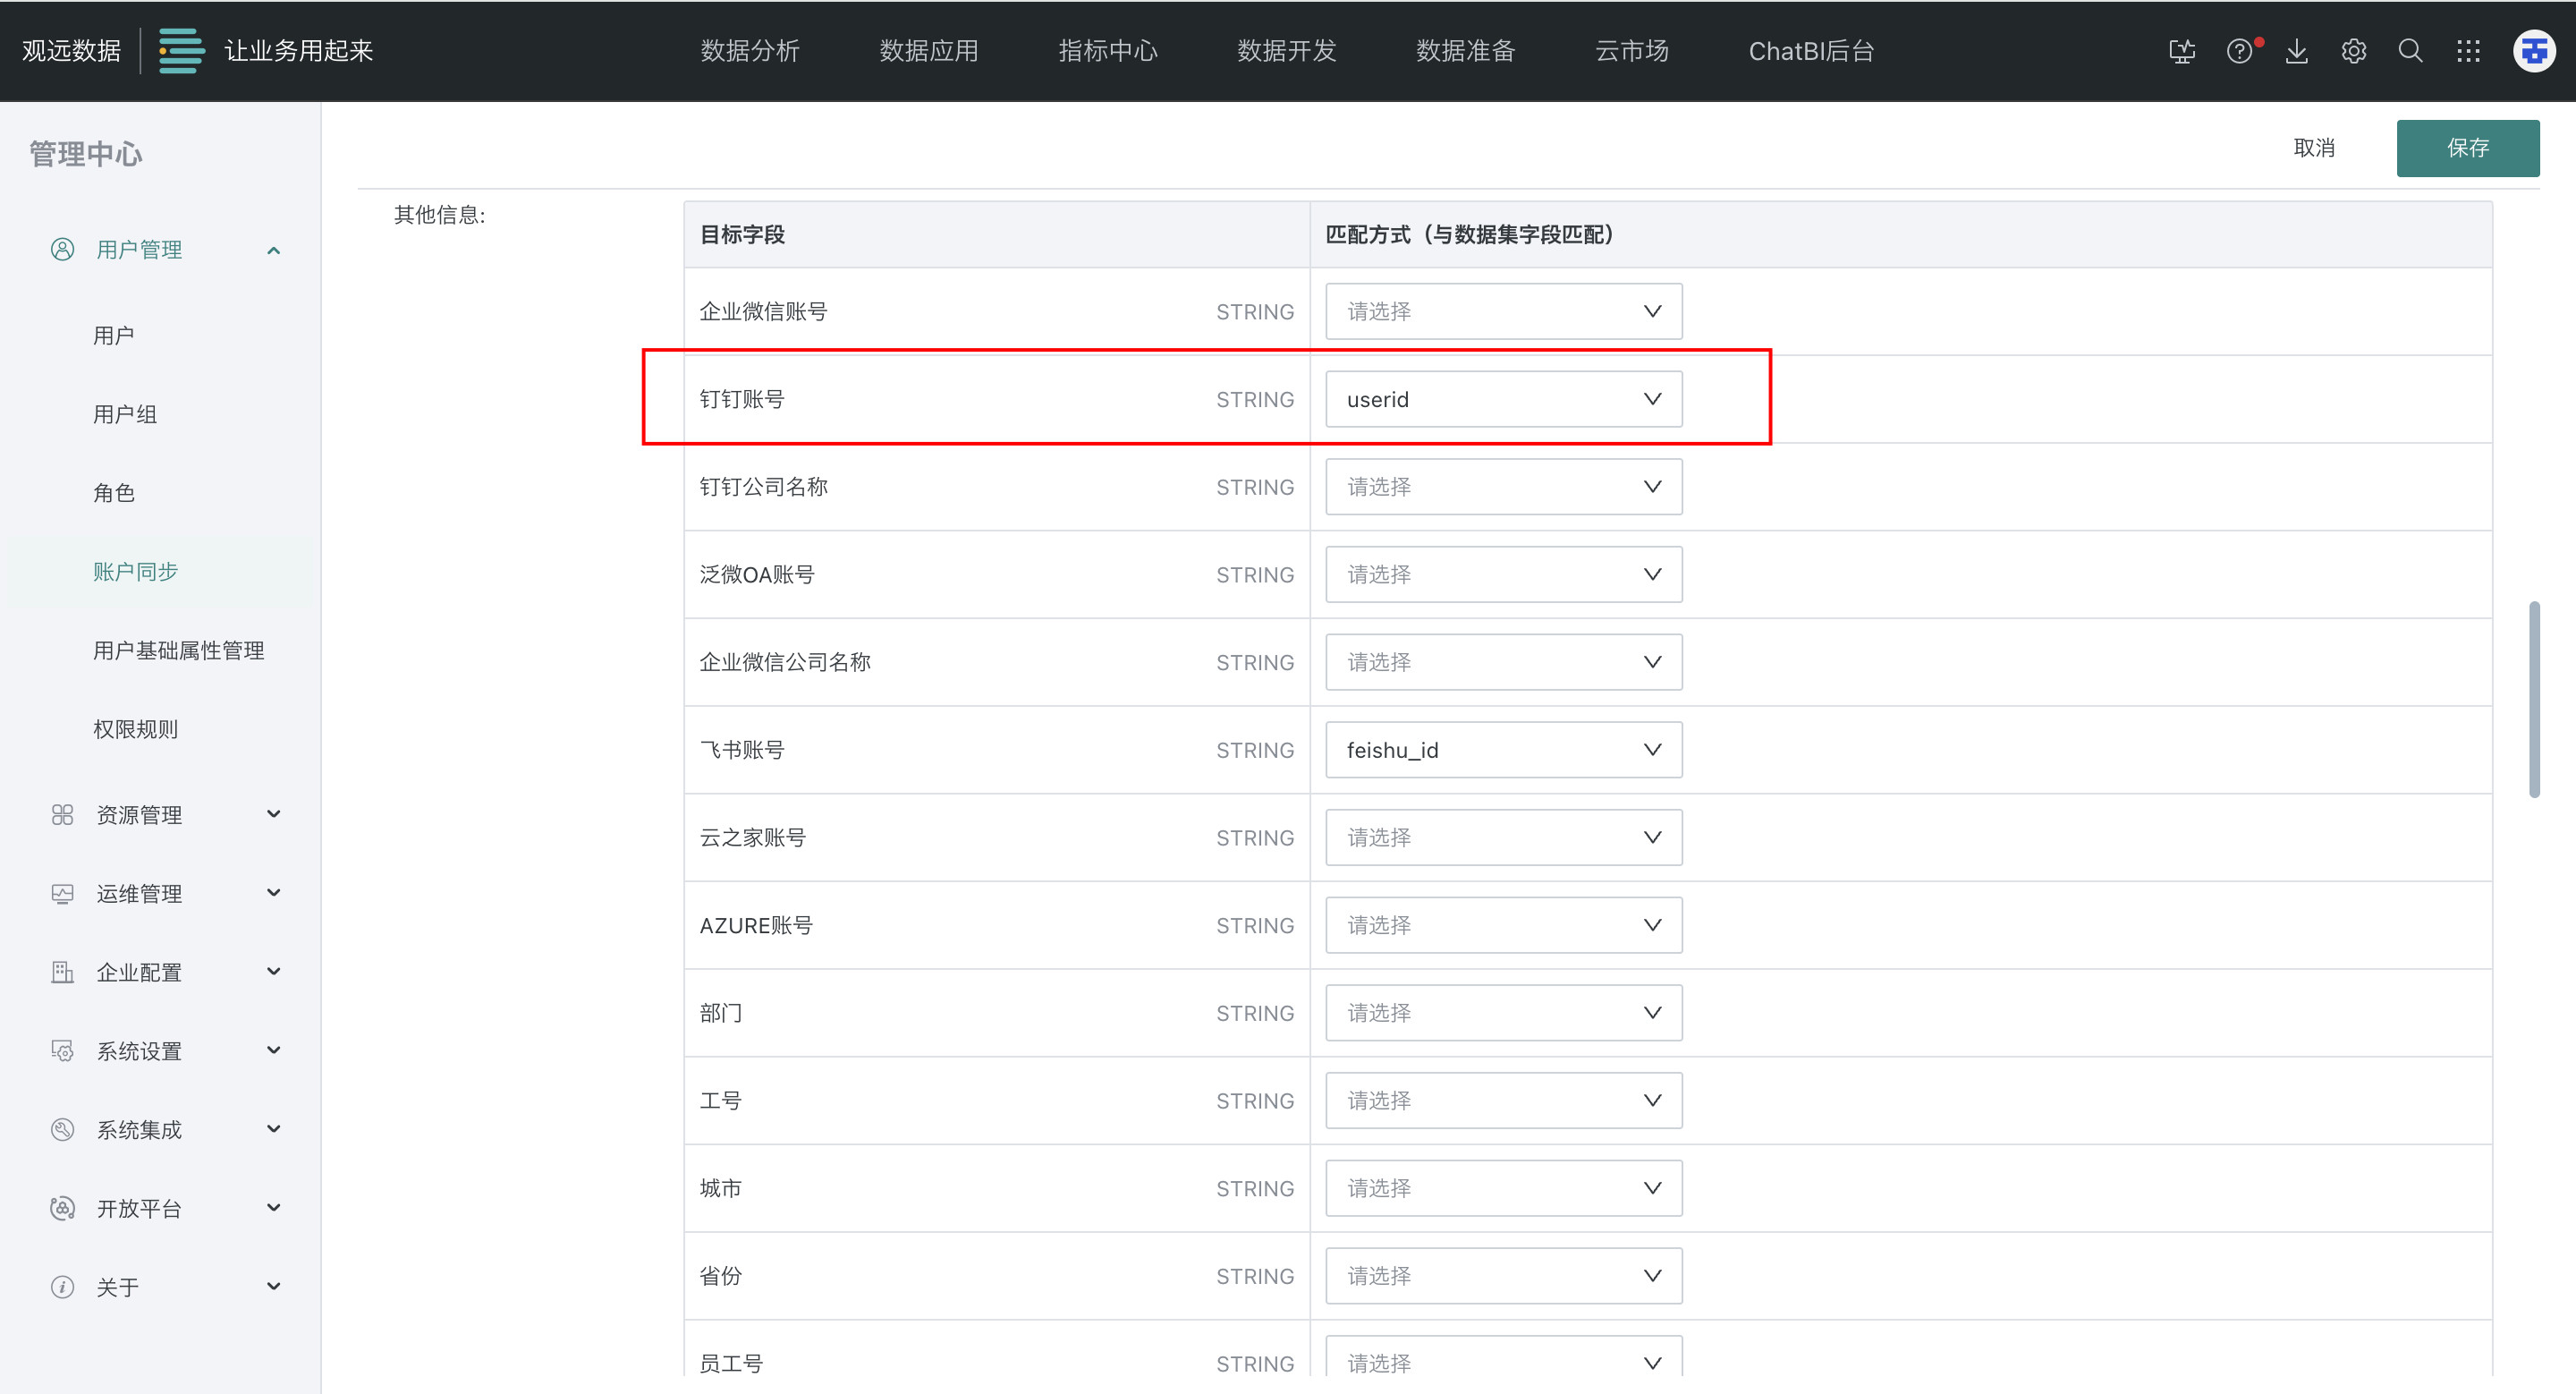The image size is (2576, 1394).
Task: Expand the 资源管理 sidebar section
Action: click(273, 814)
